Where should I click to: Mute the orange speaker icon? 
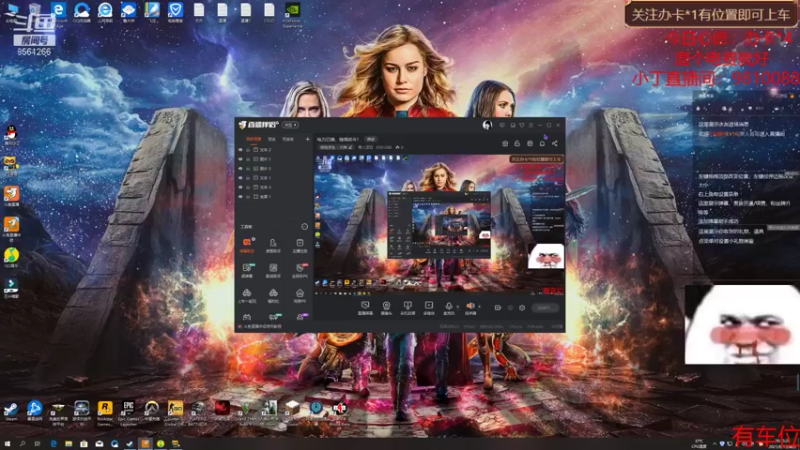pyautogui.click(x=470, y=307)
